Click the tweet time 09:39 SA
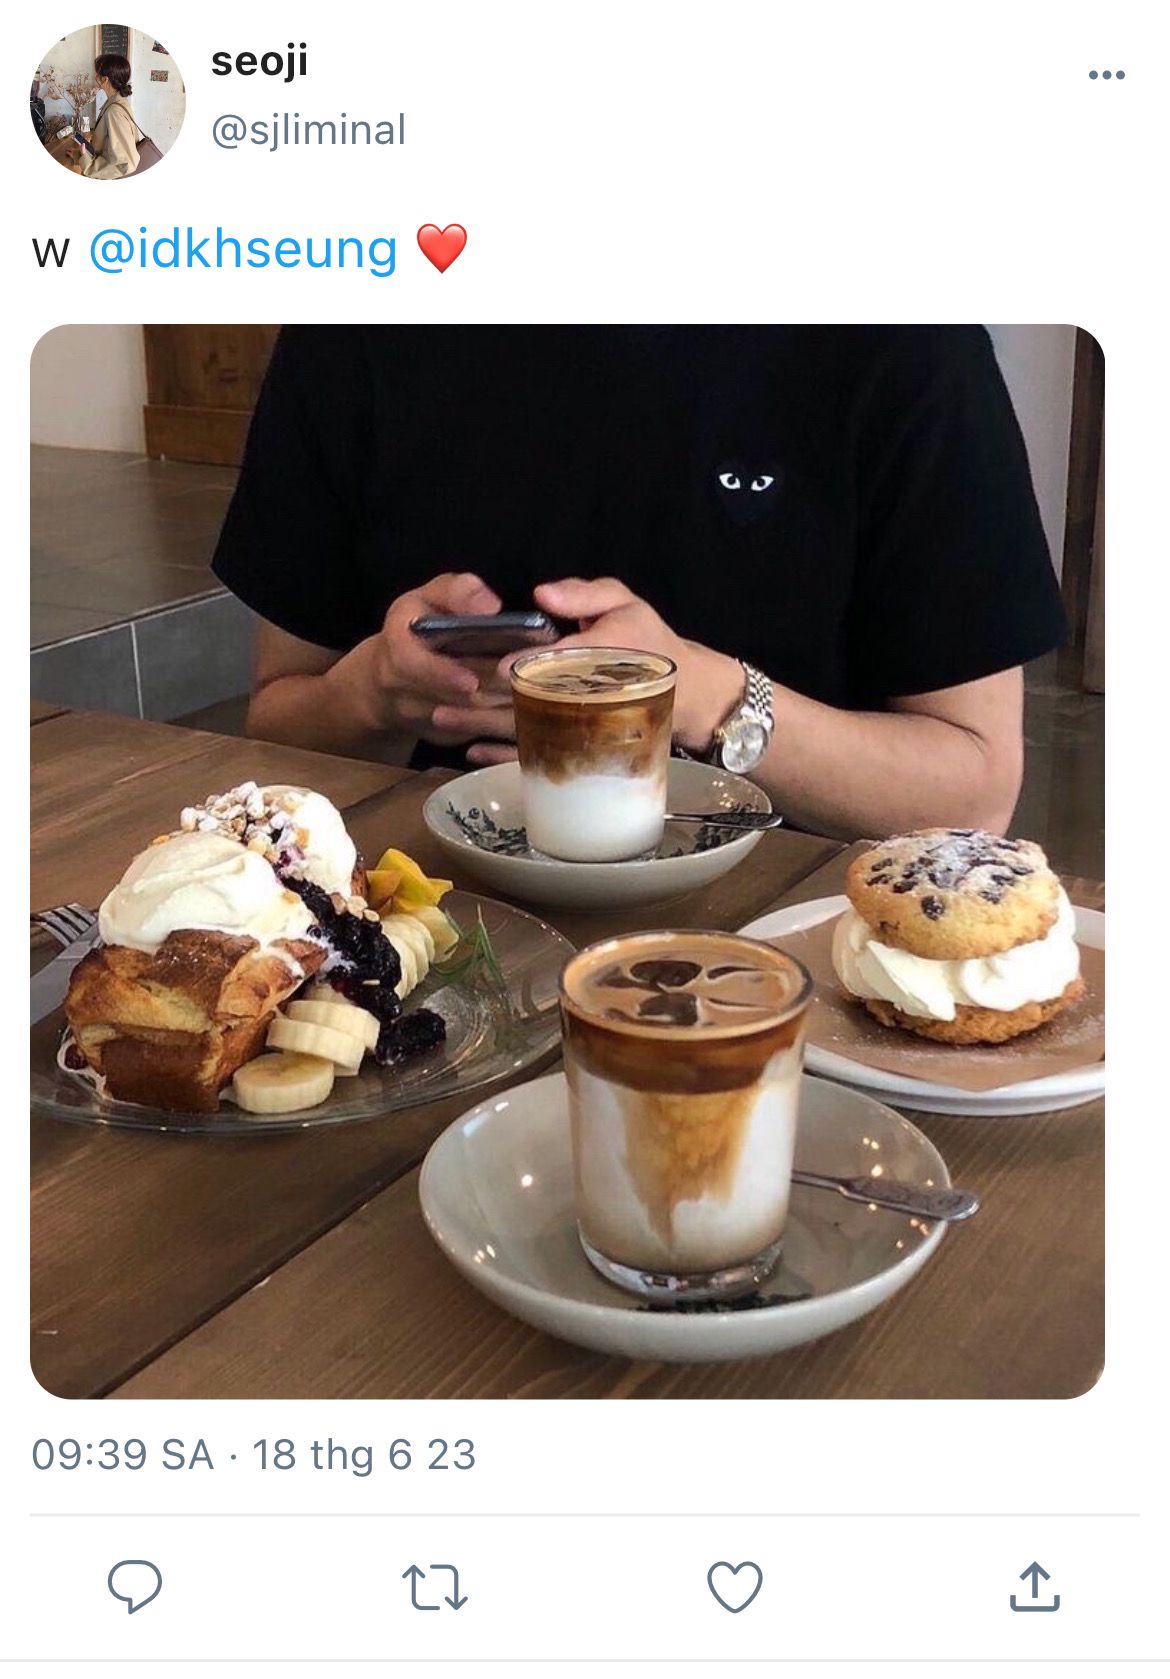The image size is (1170, 1679). pos(122,1454)
